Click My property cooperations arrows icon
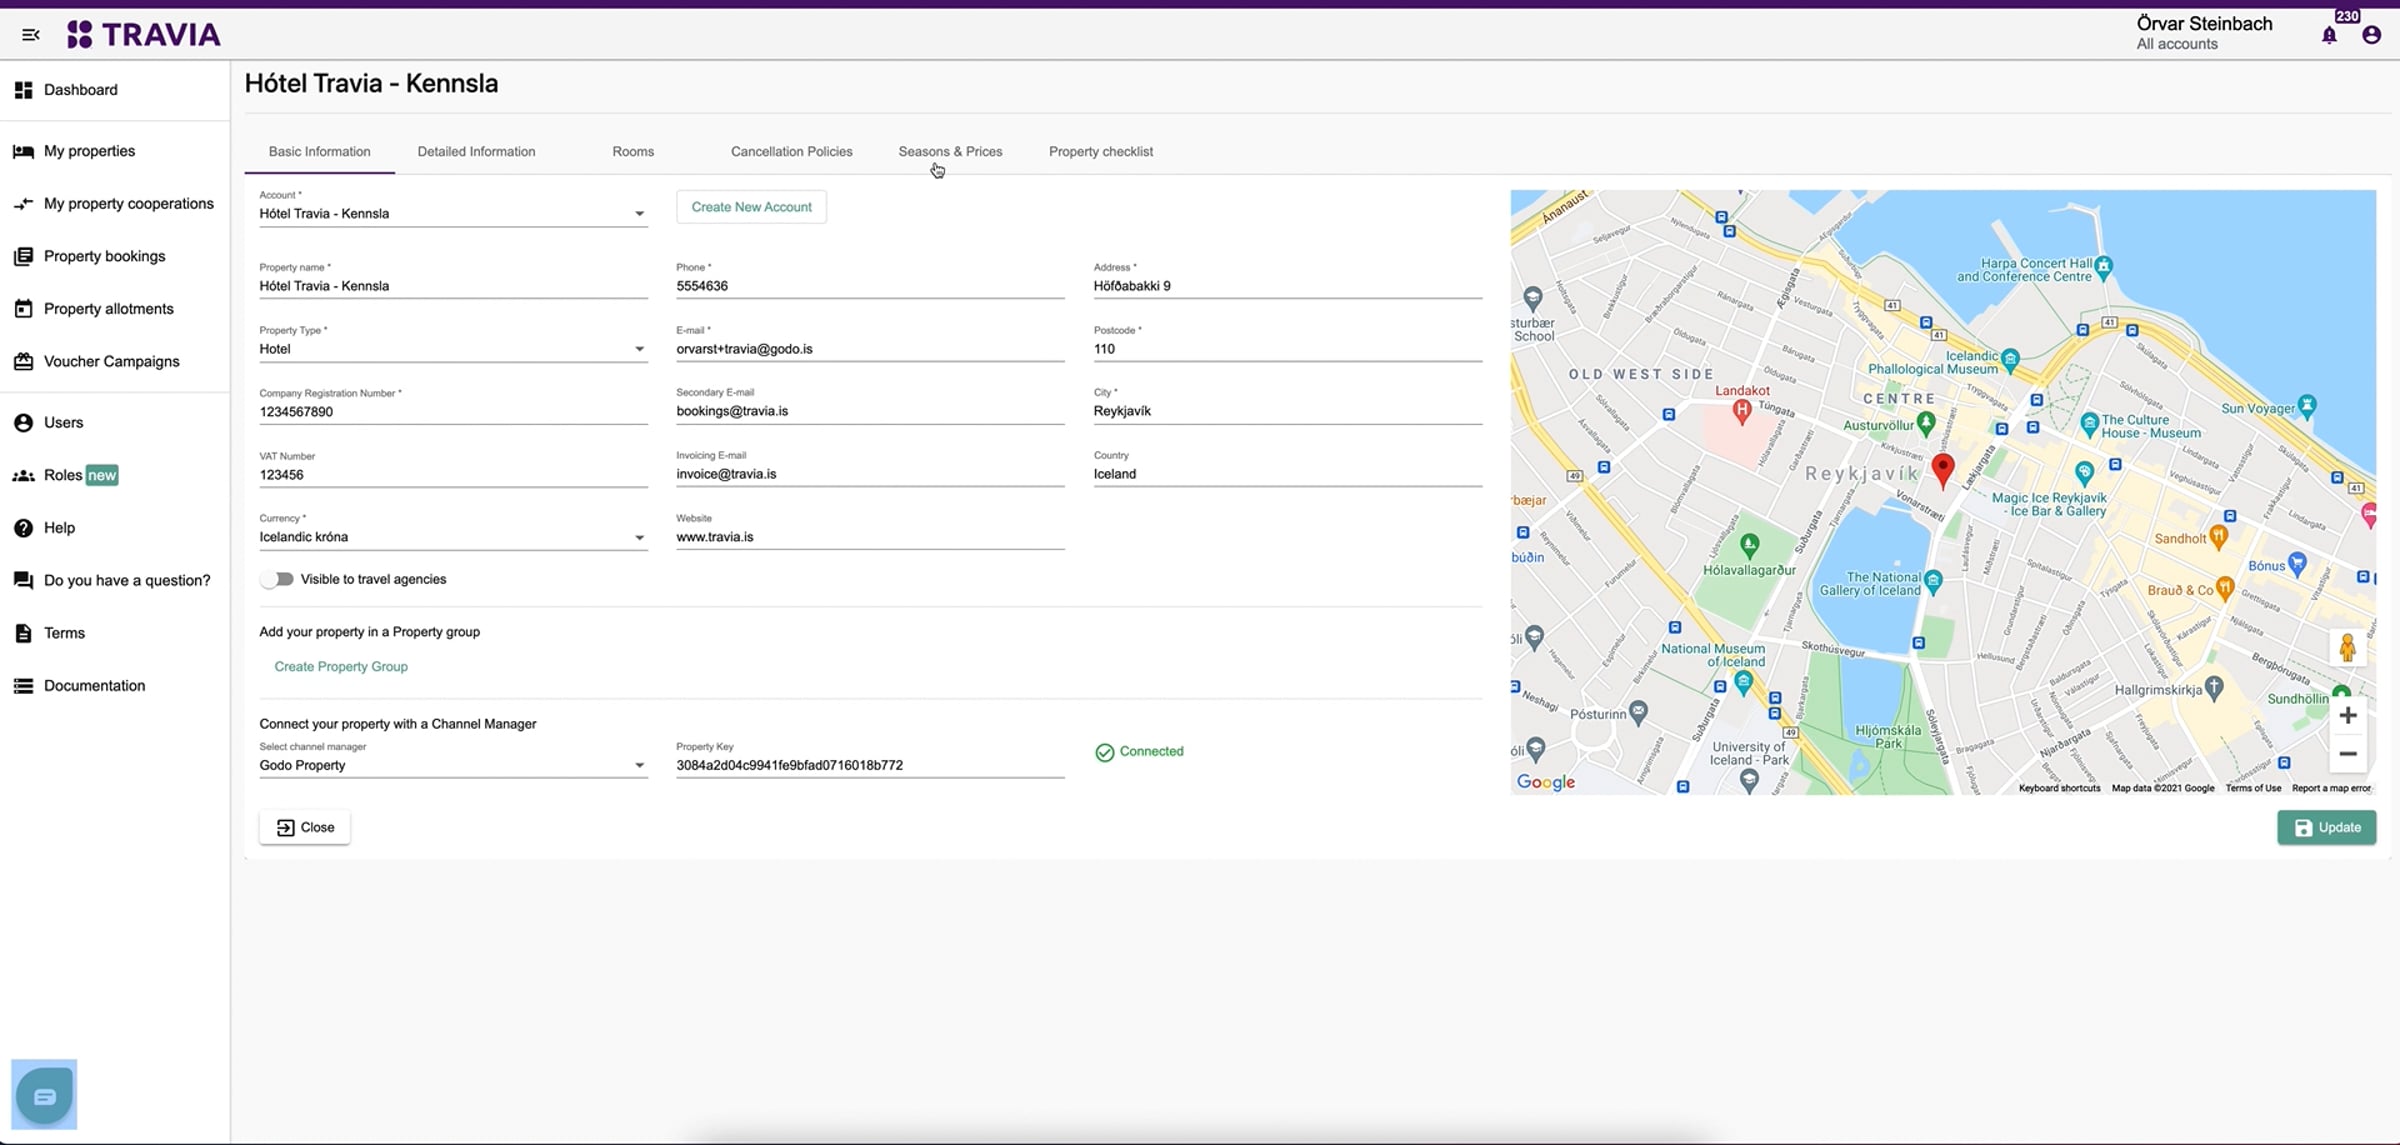This screenshot has width=2400, height=1145. [23, 204]
